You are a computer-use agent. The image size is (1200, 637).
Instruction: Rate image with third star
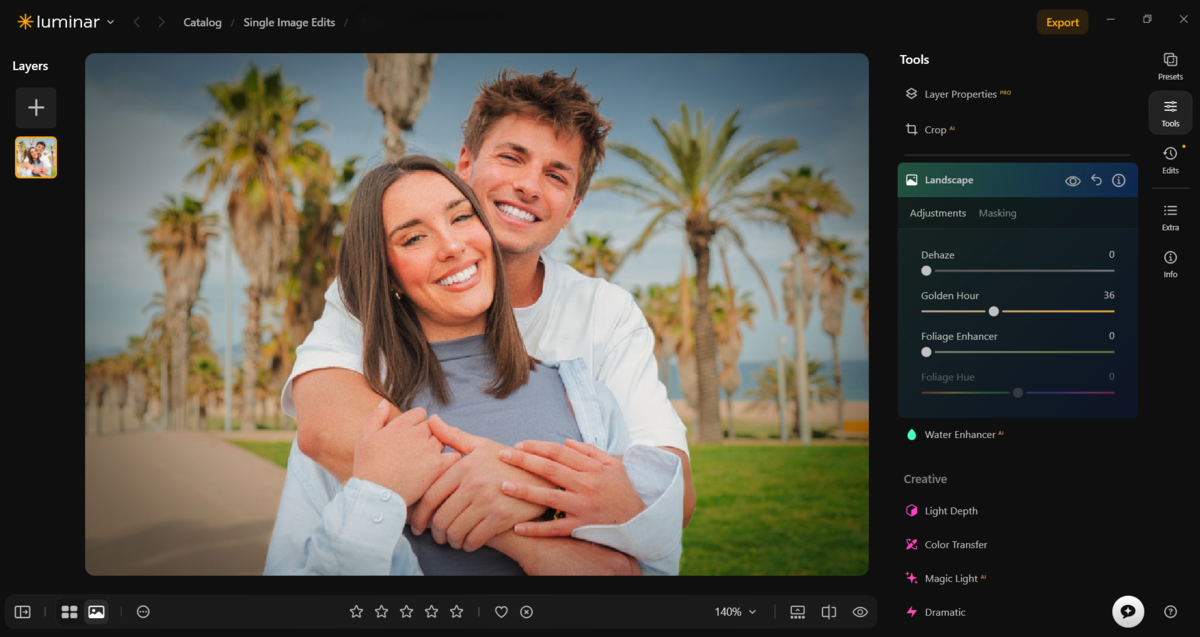point(406,612)
